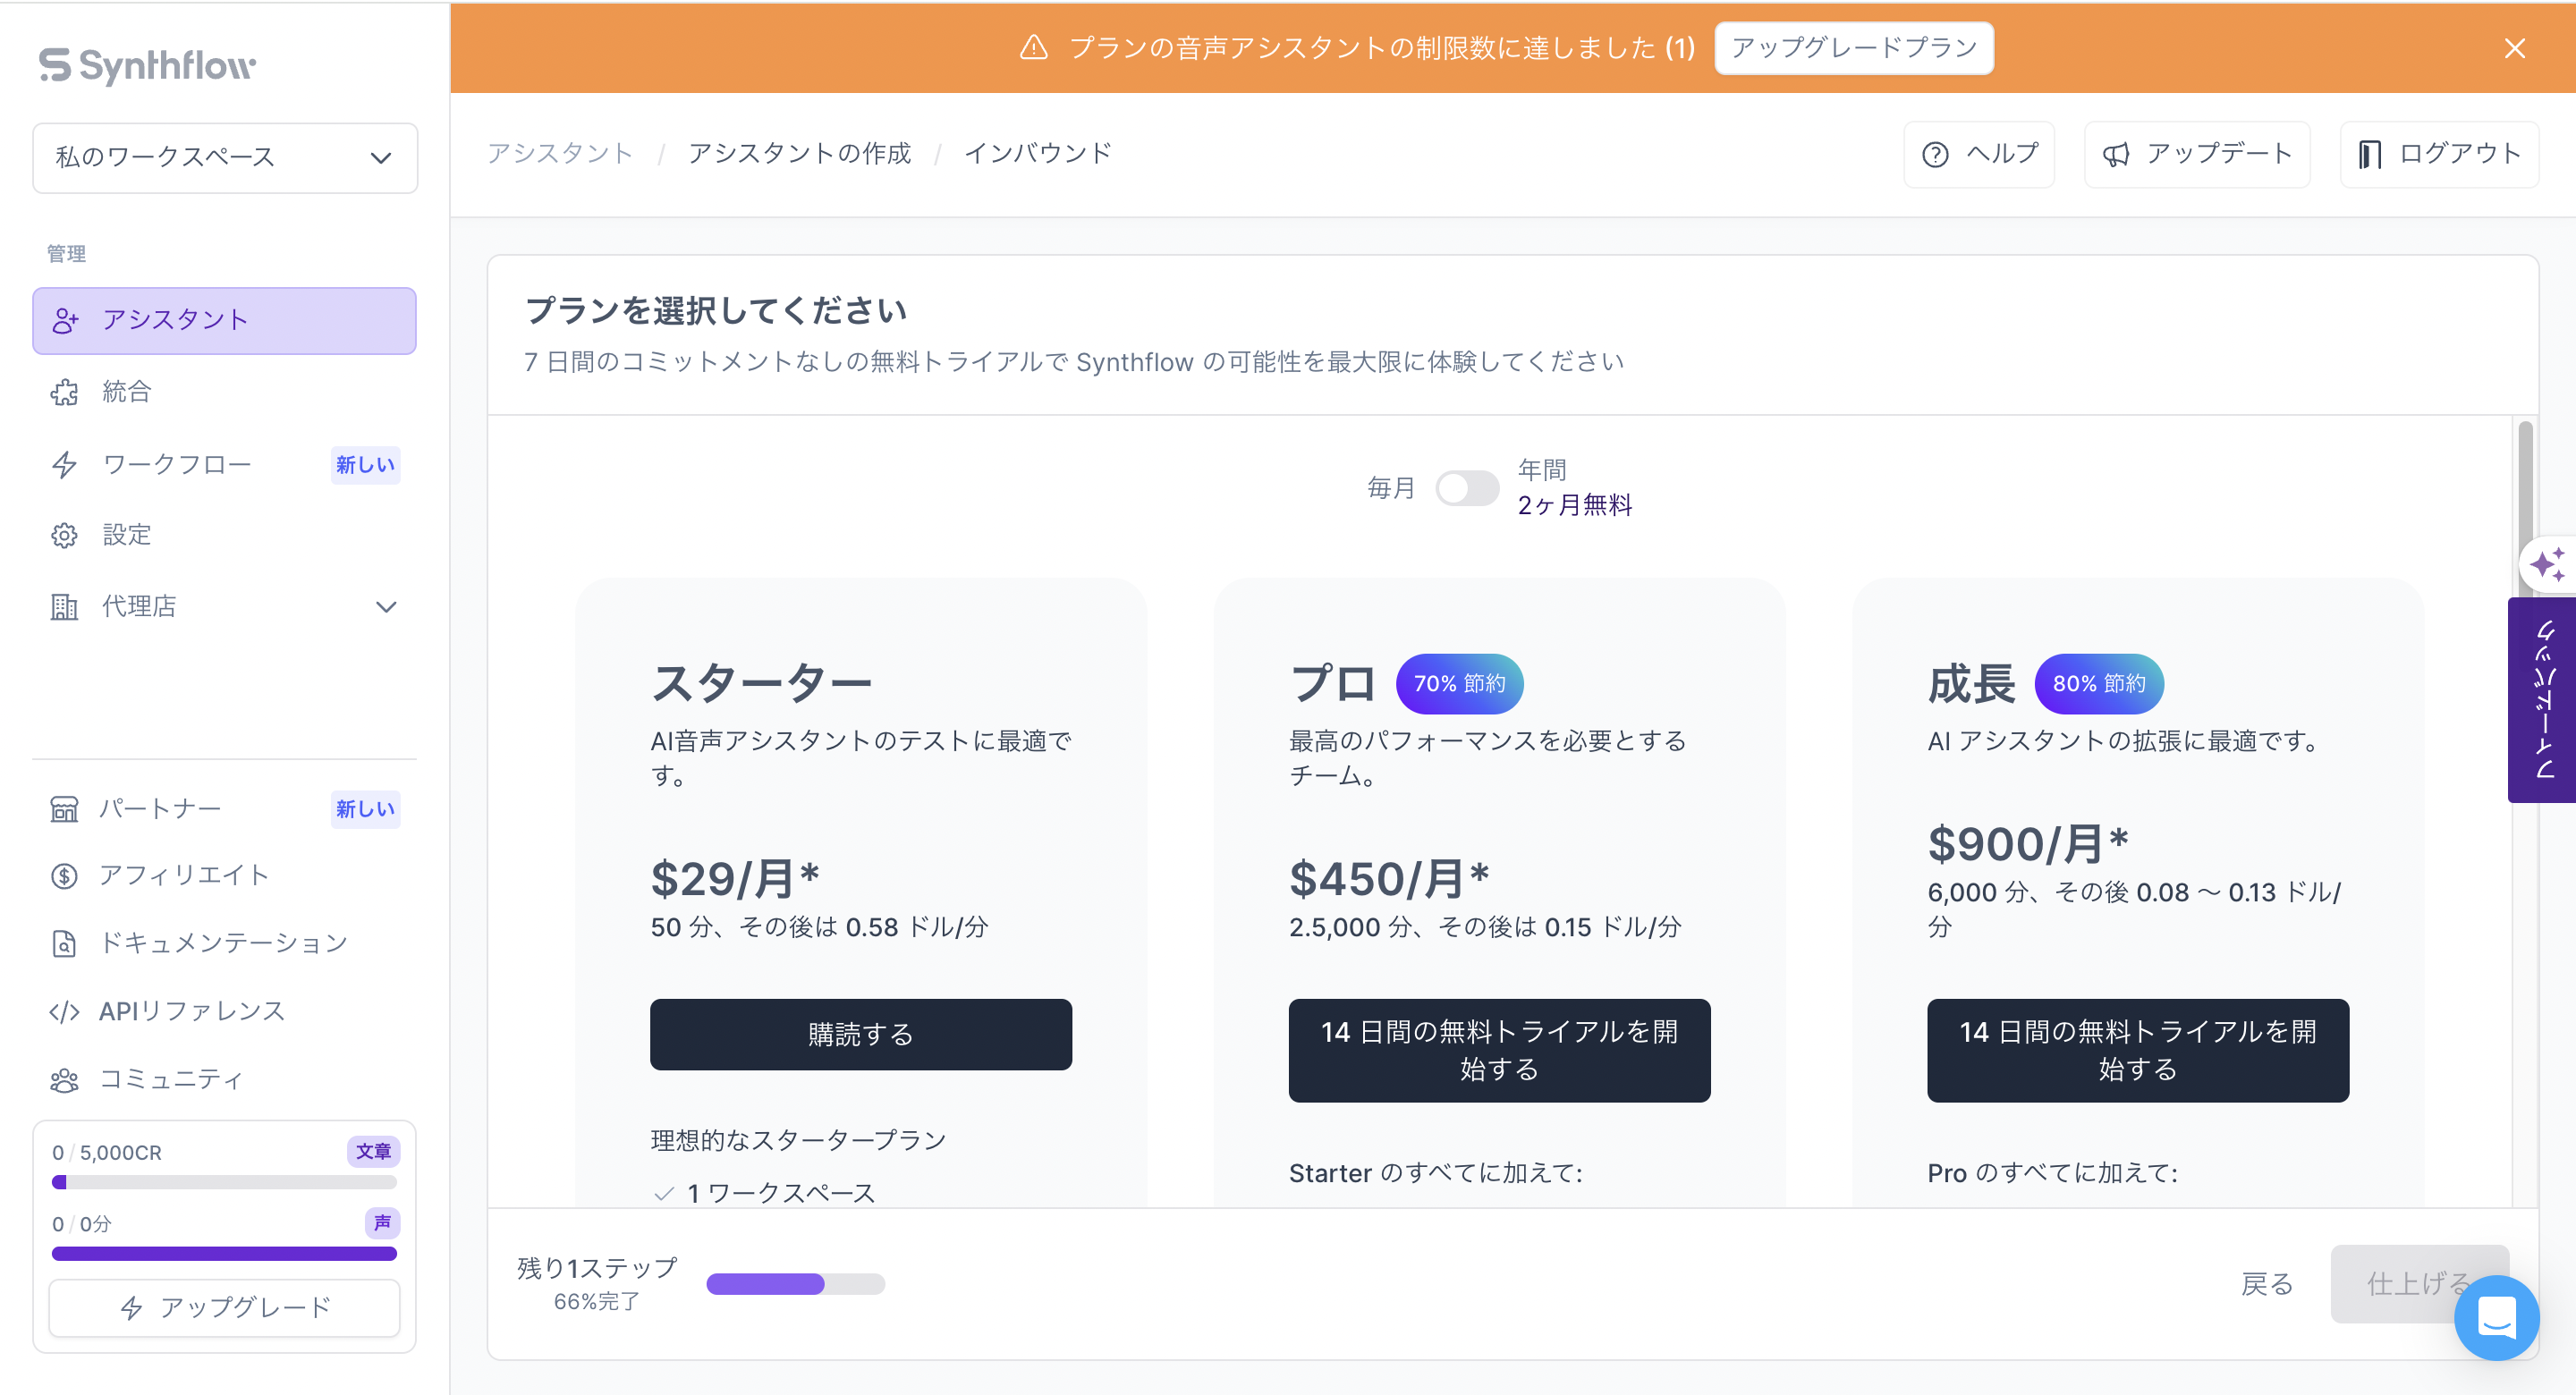Click the logout door icon
The image size is (2576, 1395).
[x=2369, y=154]
